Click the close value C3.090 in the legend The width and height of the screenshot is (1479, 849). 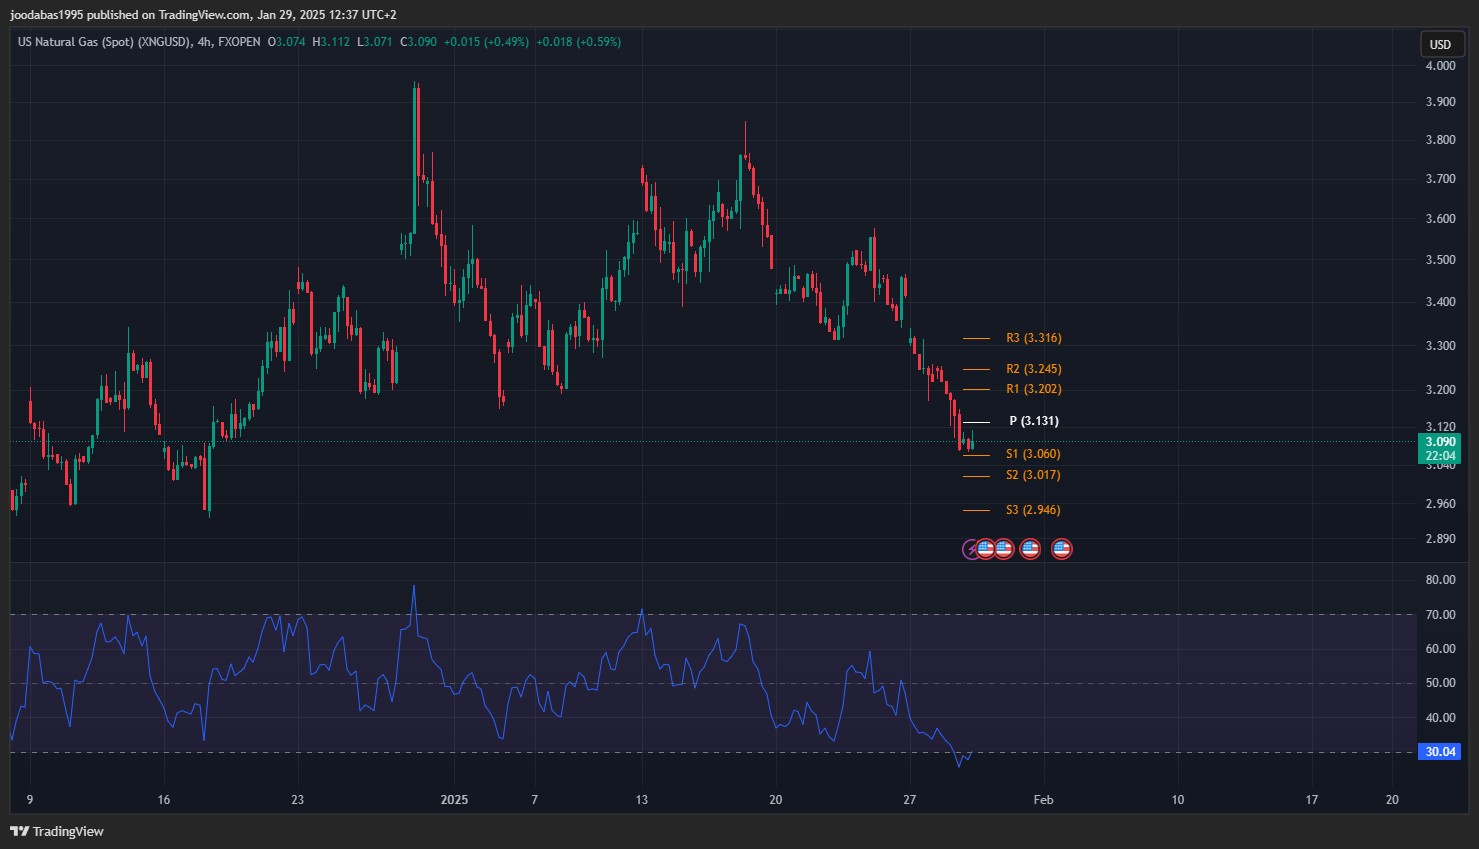tap(418, 42)
